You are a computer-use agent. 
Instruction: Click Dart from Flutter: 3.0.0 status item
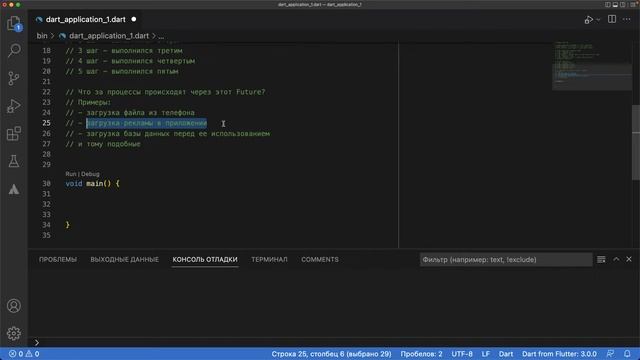(x=559, y=354)
